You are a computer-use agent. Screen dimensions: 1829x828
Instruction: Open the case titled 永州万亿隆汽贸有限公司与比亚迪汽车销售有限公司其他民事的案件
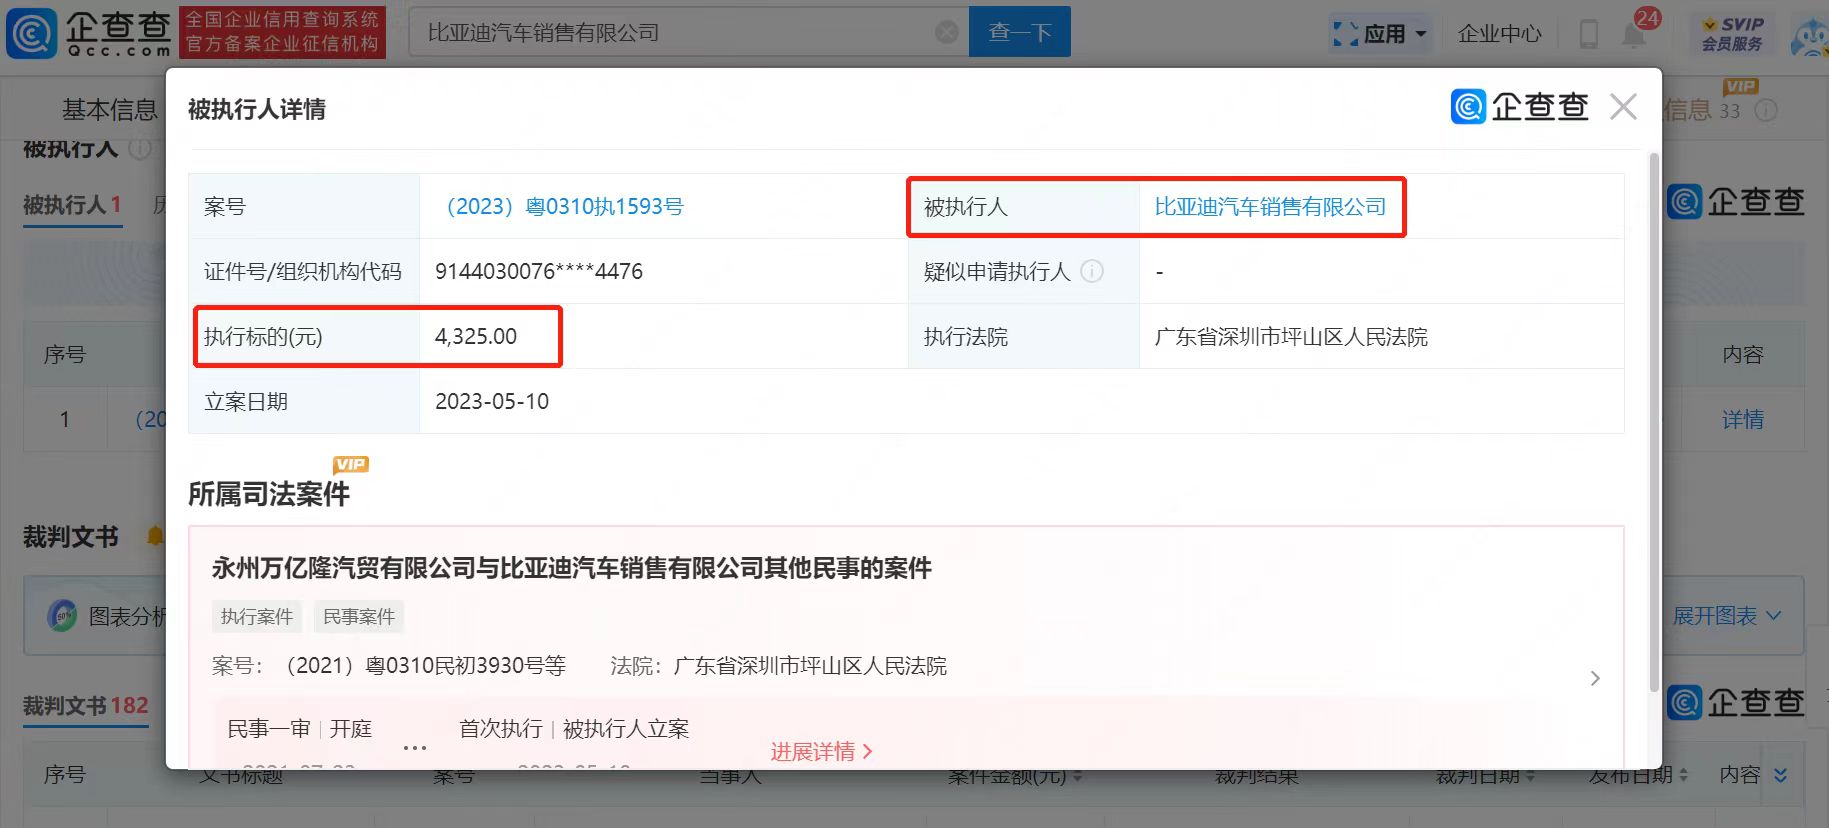click(571, 568)
